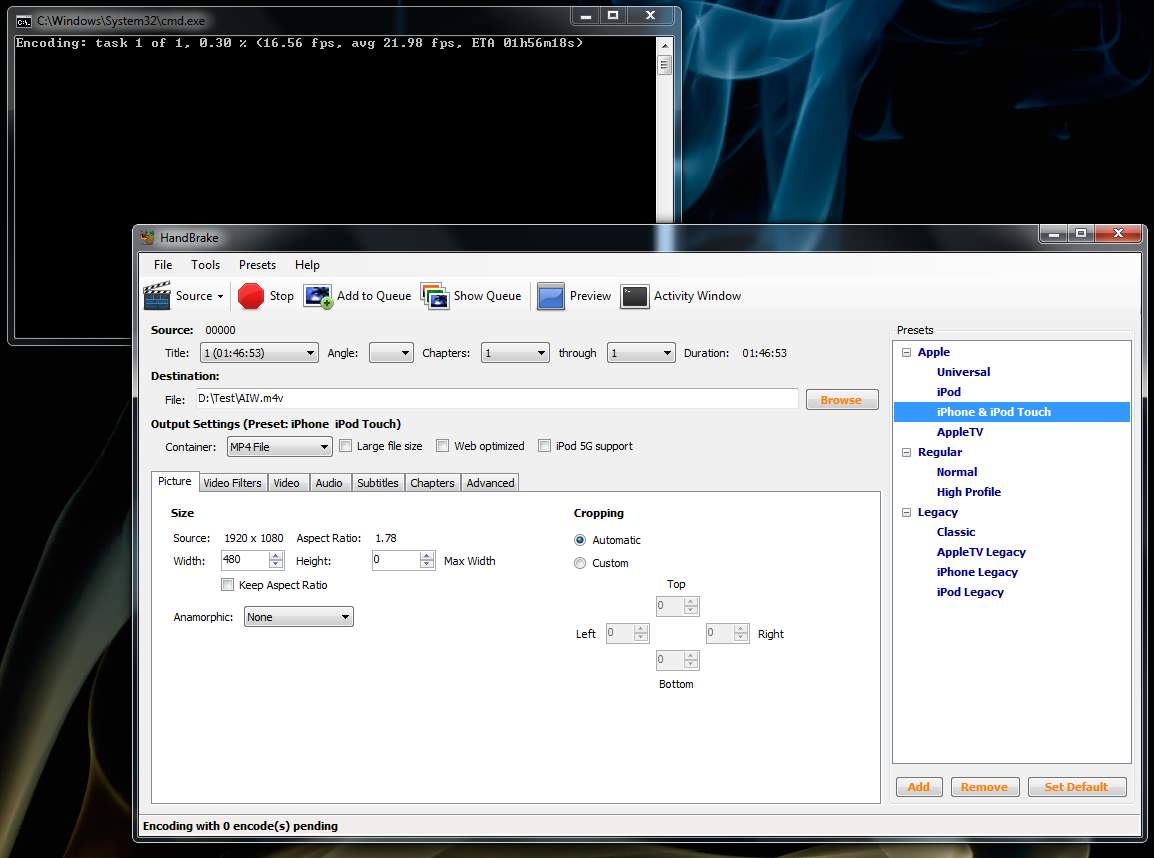This screenshot has height=858, width=1154.
Task: Click the cmd.exe window title icon
Action: (x=24, y=21)
